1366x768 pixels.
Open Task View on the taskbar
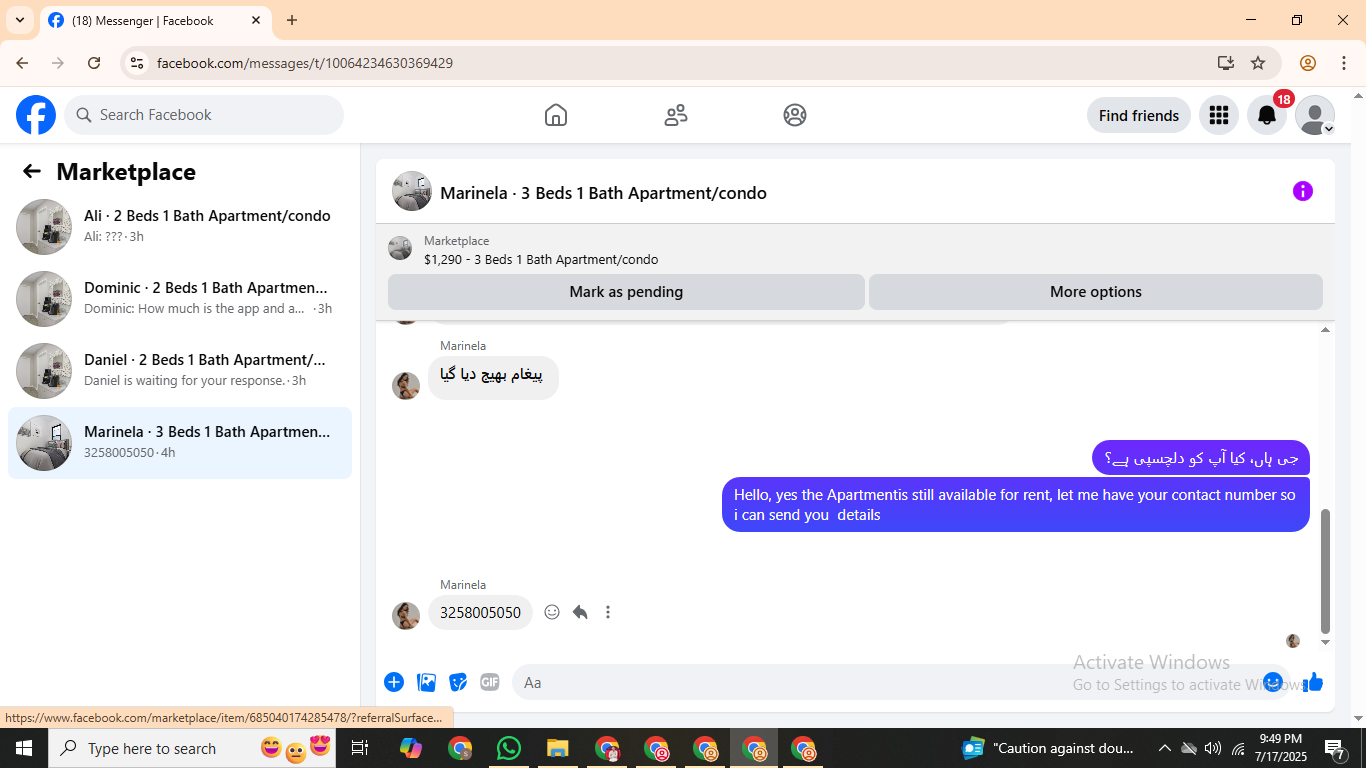tap(360, 748)
